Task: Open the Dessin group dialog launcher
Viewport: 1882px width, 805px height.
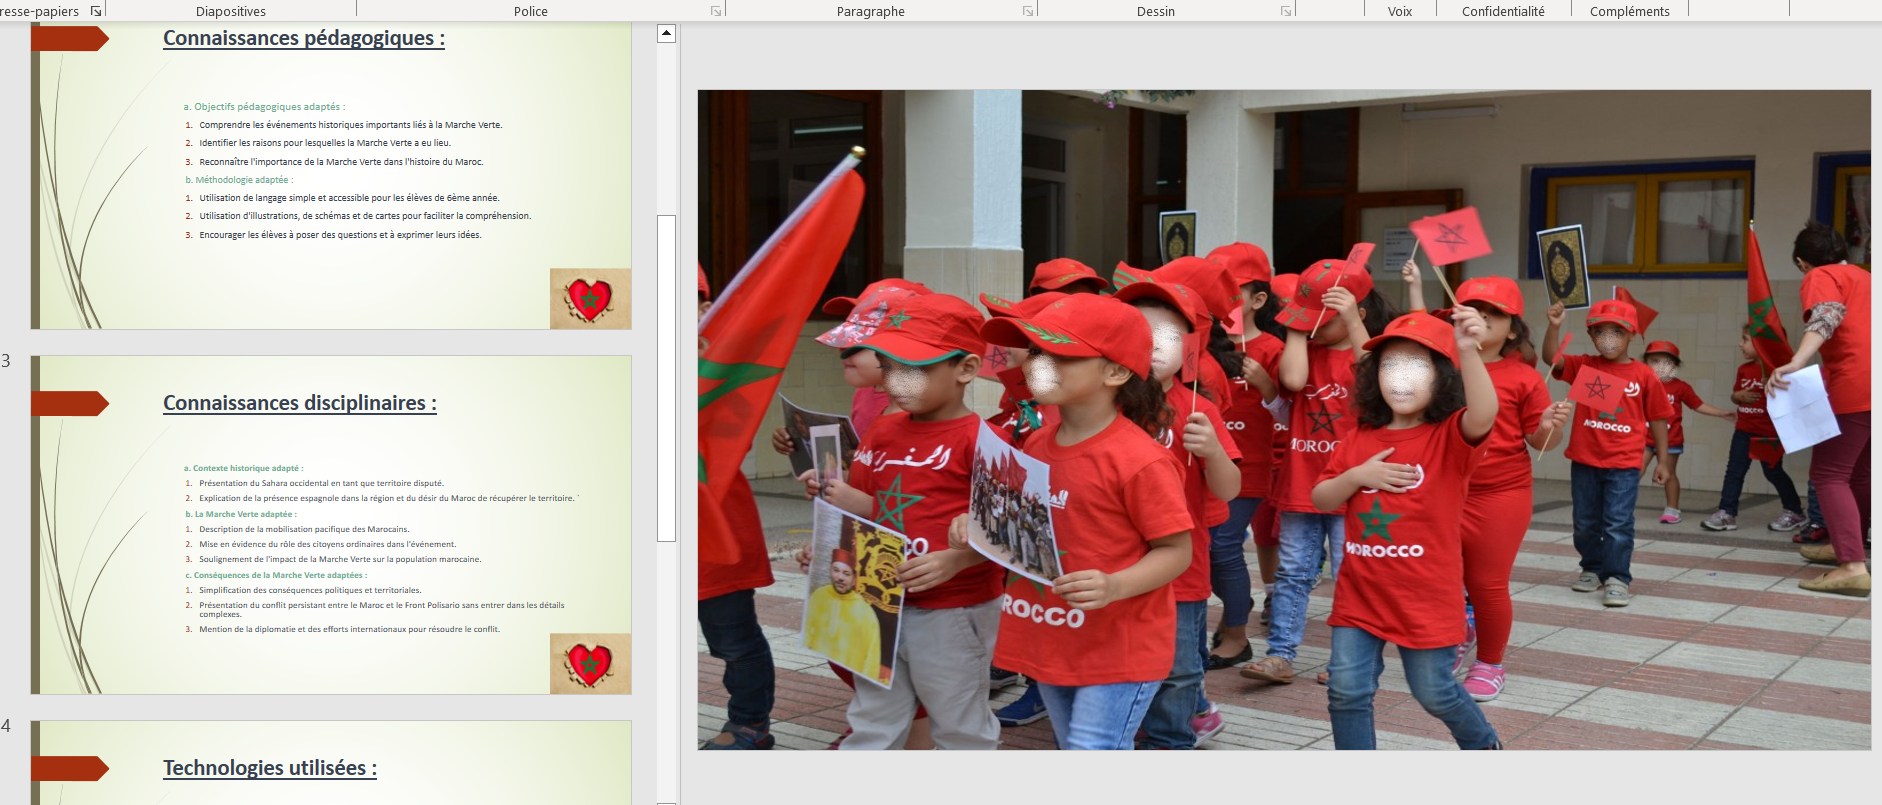Action: tap(1286, 11)
